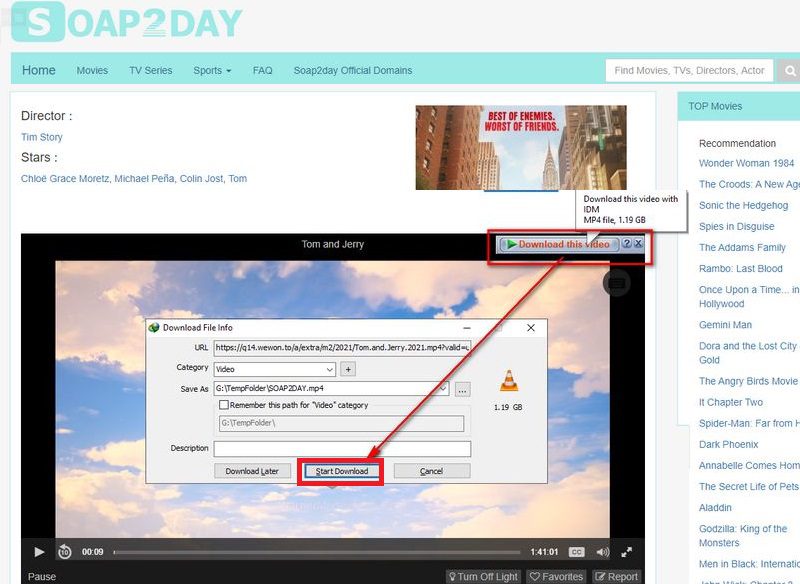Toggle closed captions with the CC icon
The height and width of the screenshot is (584, 800).
point(577,552)
